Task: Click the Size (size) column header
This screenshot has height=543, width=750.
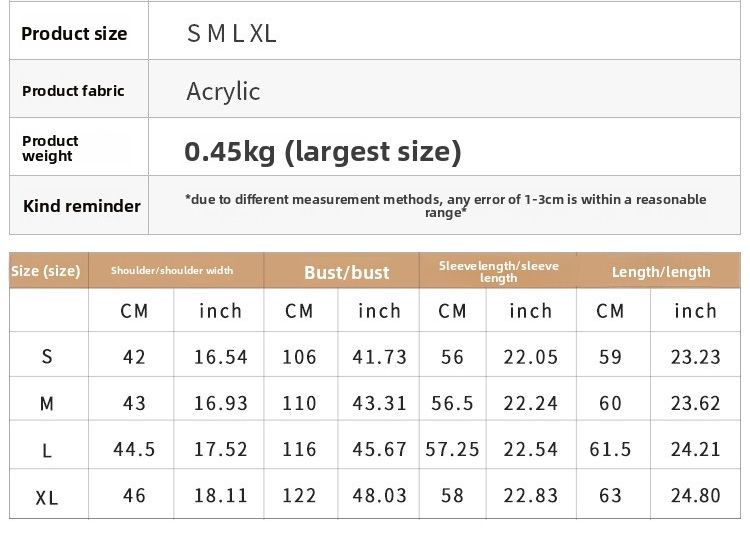Action: (x=46, y=271)
